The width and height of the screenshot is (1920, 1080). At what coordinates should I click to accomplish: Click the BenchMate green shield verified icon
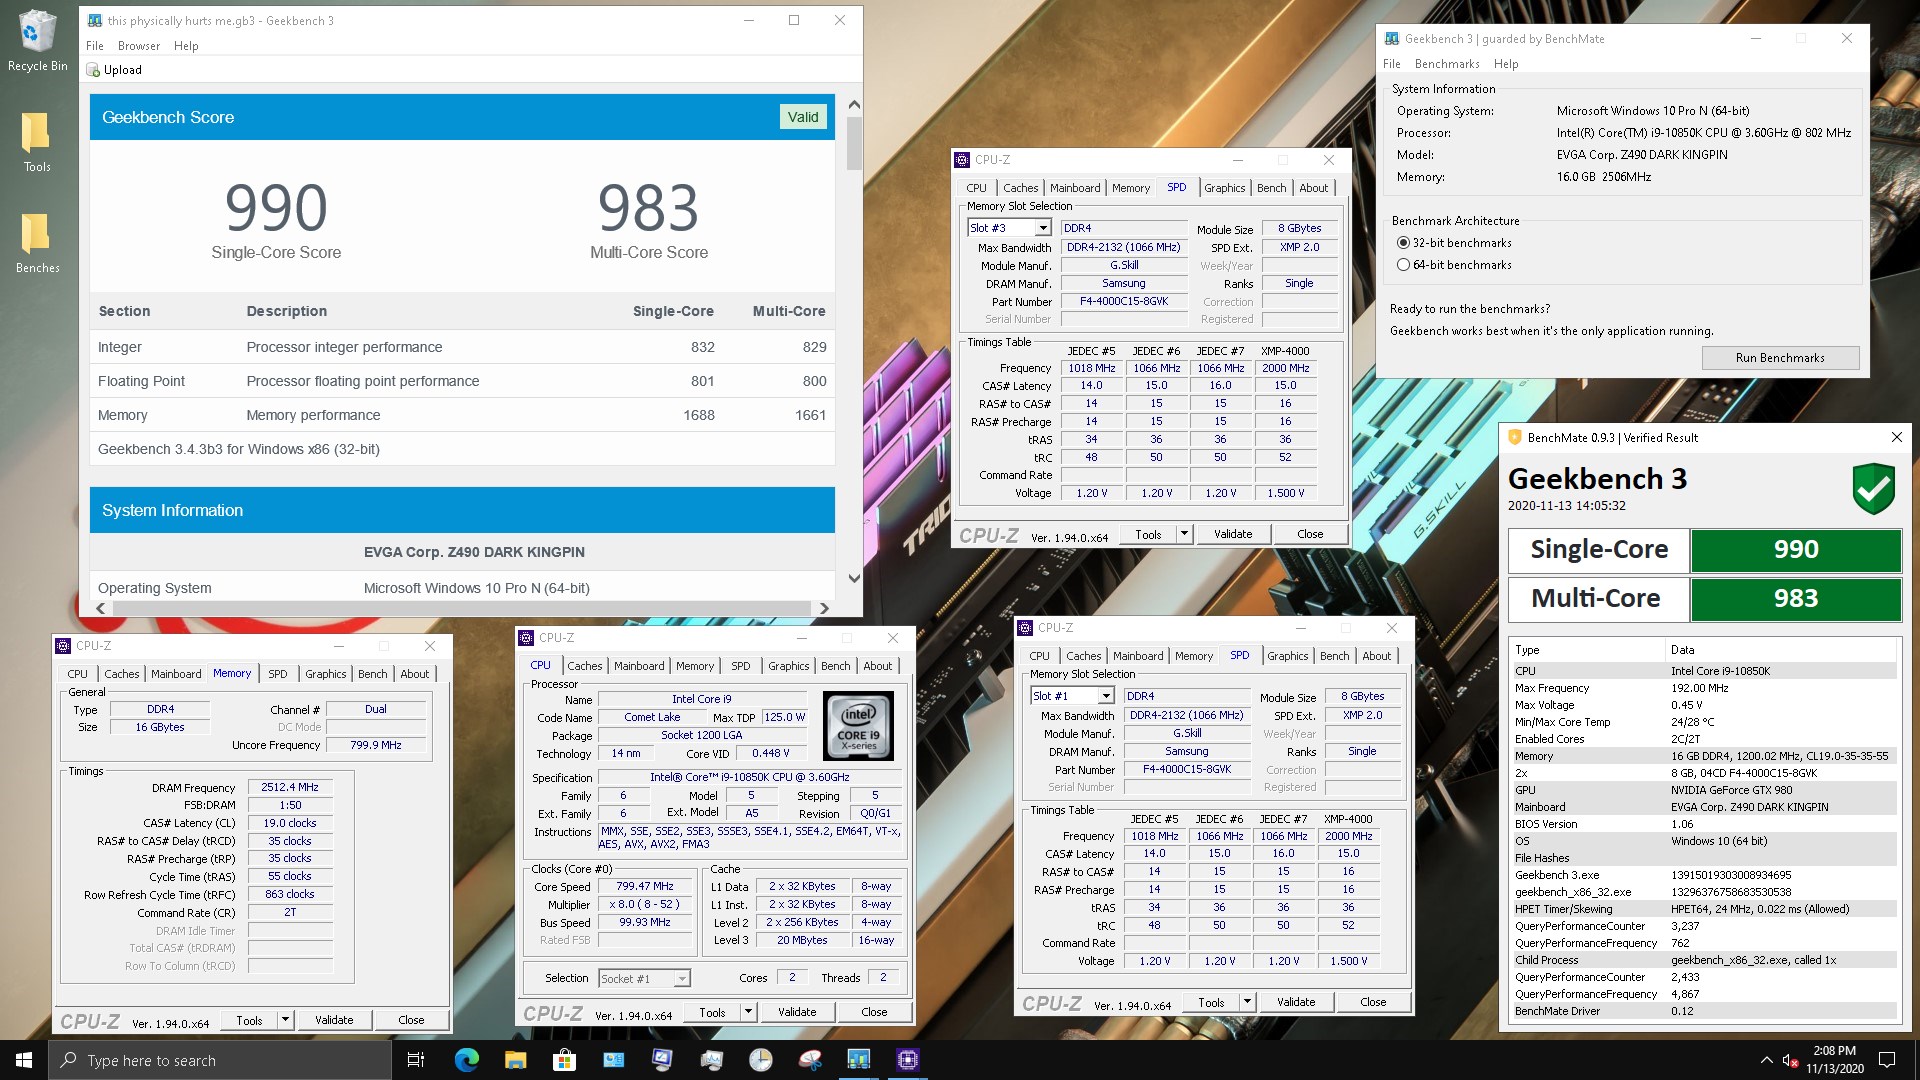1873,488
